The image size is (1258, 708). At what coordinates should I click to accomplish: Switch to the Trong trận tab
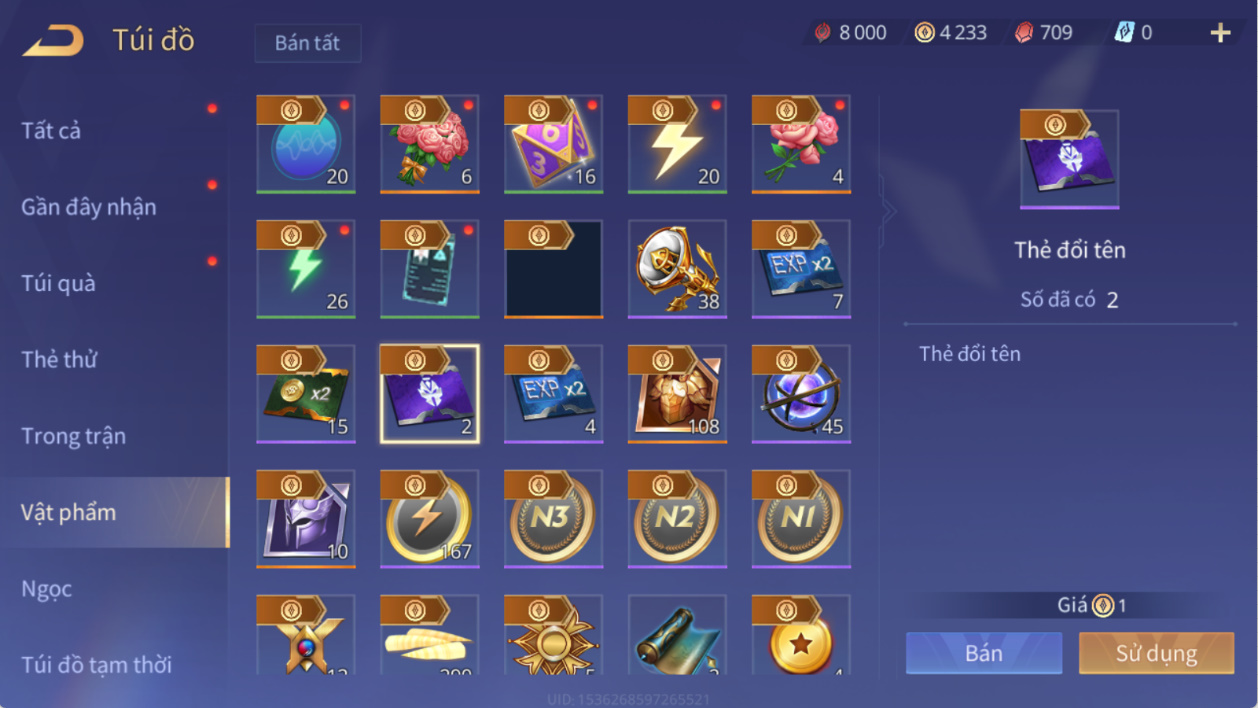(x=73, y=436)
